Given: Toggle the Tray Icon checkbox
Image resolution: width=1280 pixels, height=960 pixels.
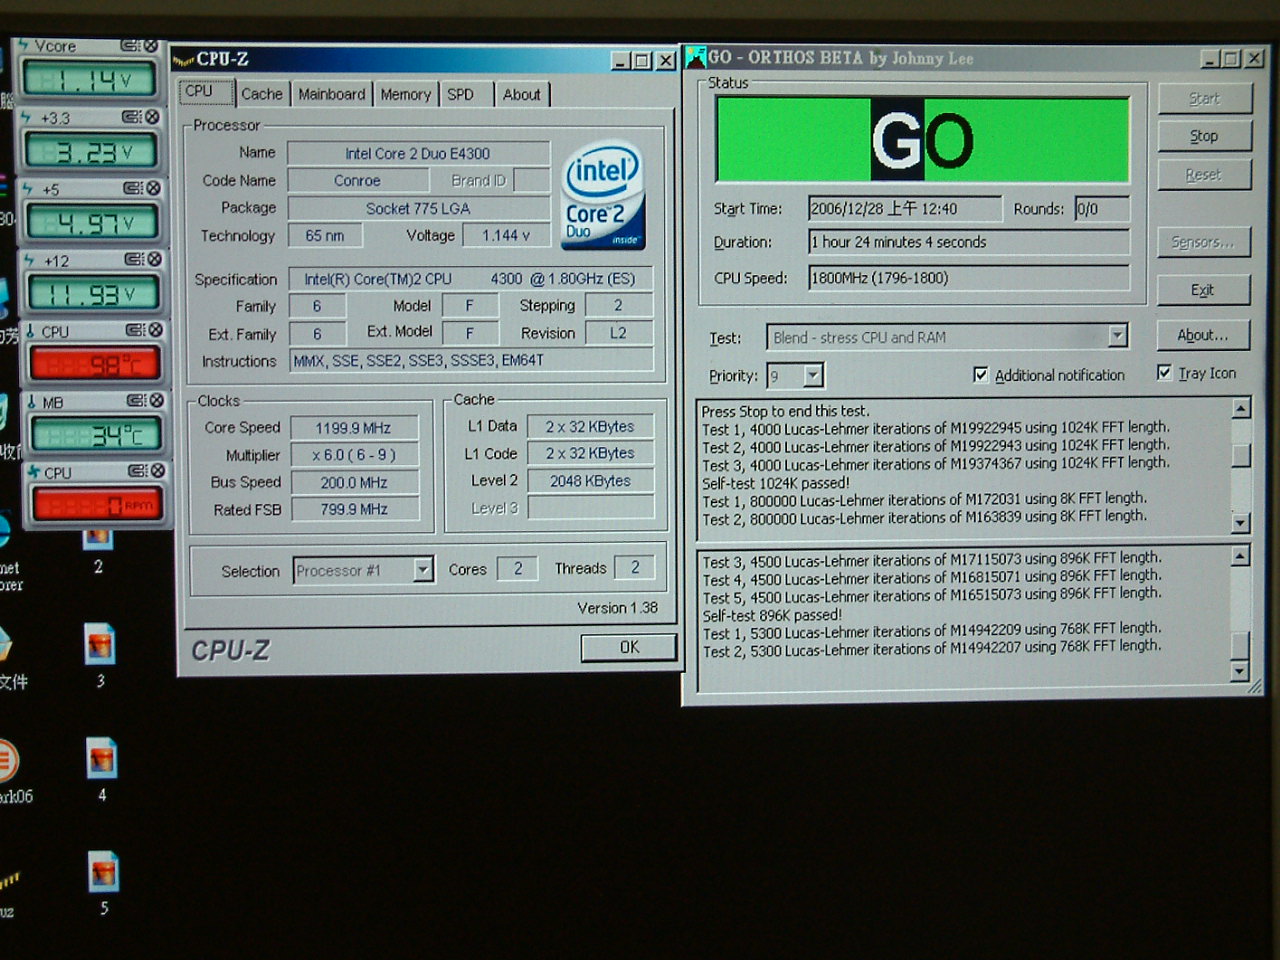Looking at the screenshot, I should (x=1164, y=373).
